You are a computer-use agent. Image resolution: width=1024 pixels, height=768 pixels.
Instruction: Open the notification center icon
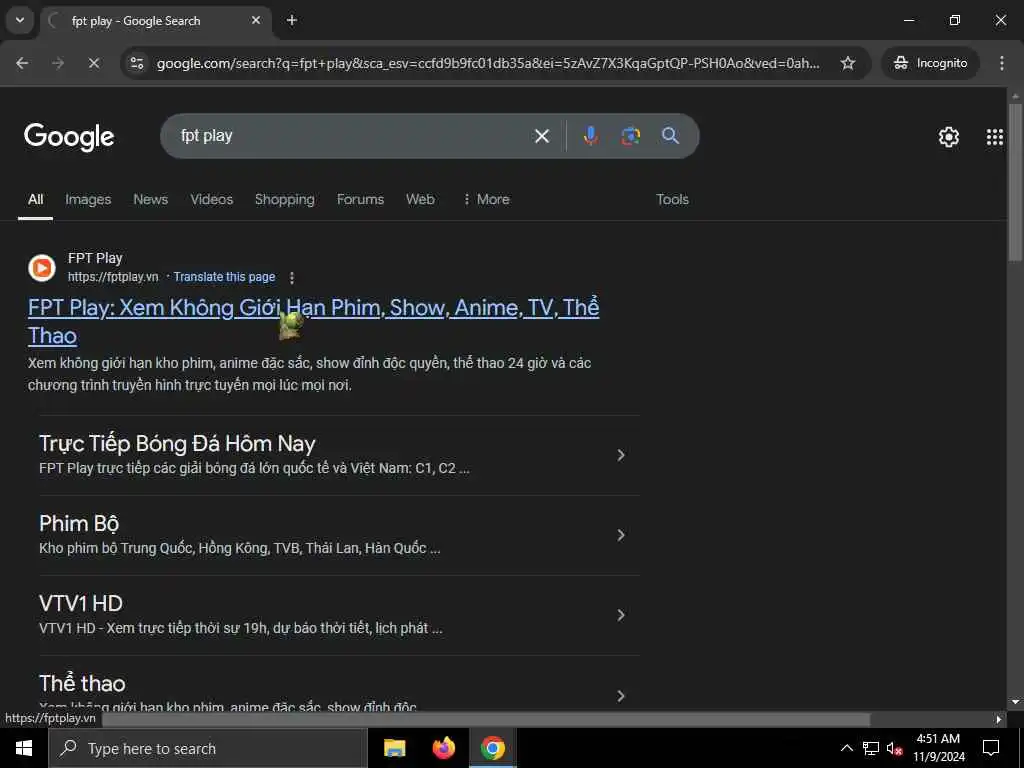[x=991, y=748]
